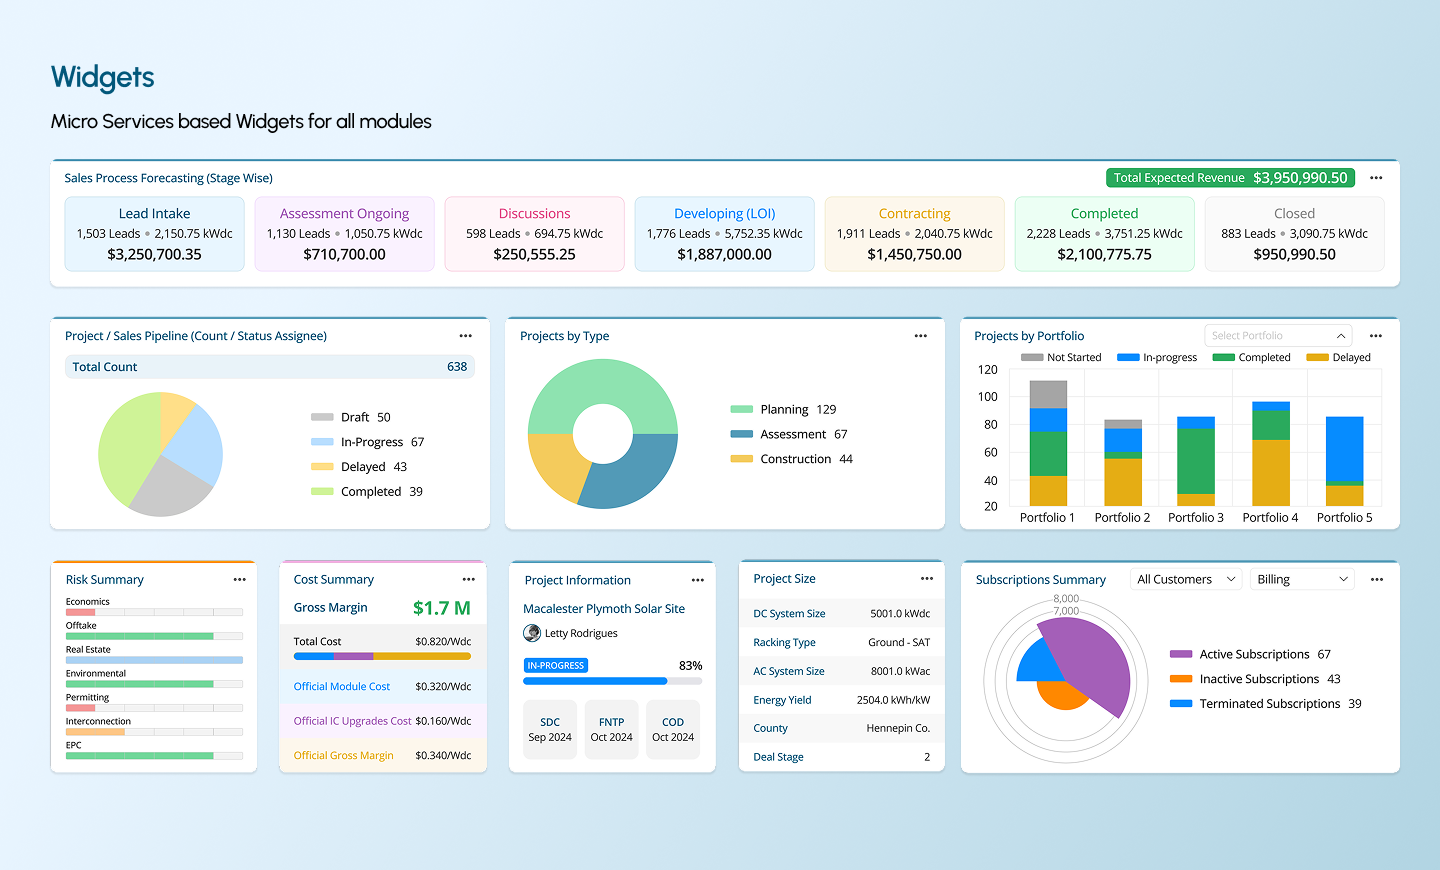Viewport: 1440px width, 870px height.
Task: Select the Lead Intake stage card
Action: (154, 234)
